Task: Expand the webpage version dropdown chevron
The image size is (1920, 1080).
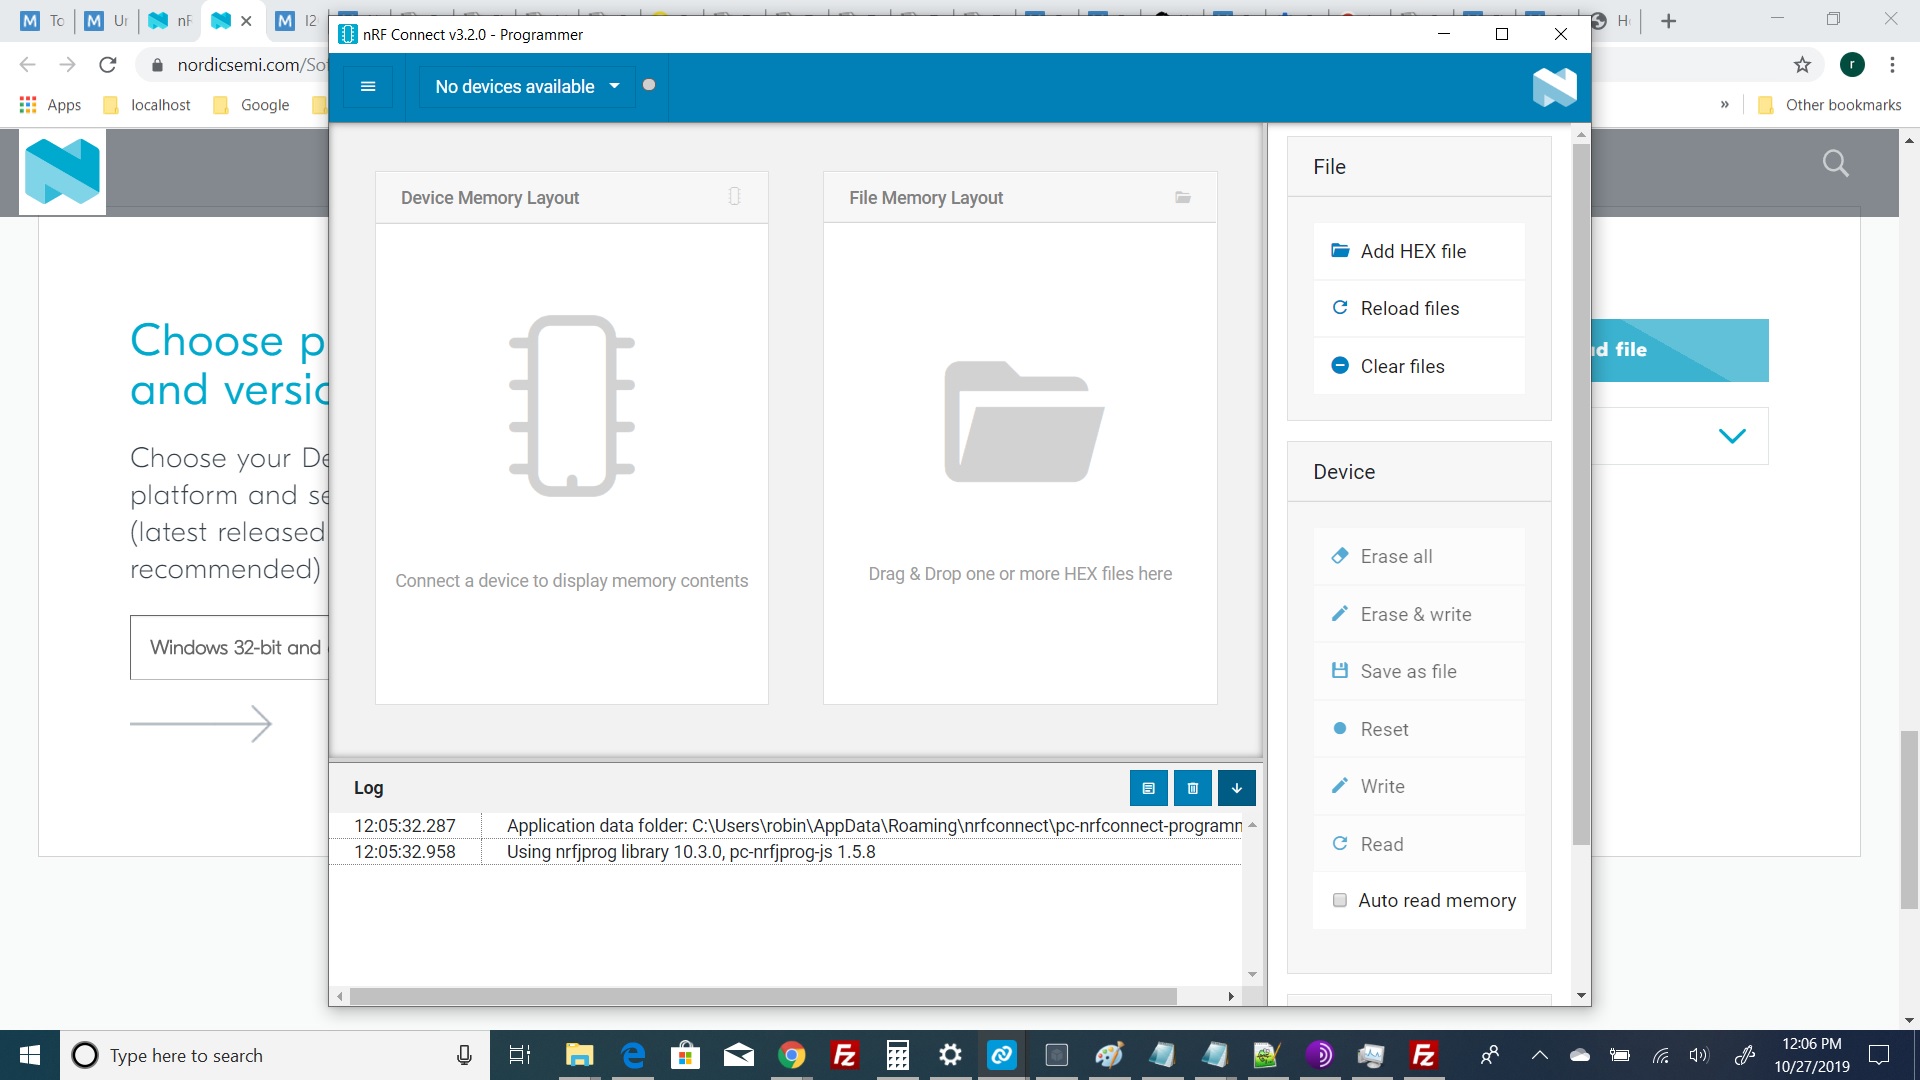Action: [1732, 436]
